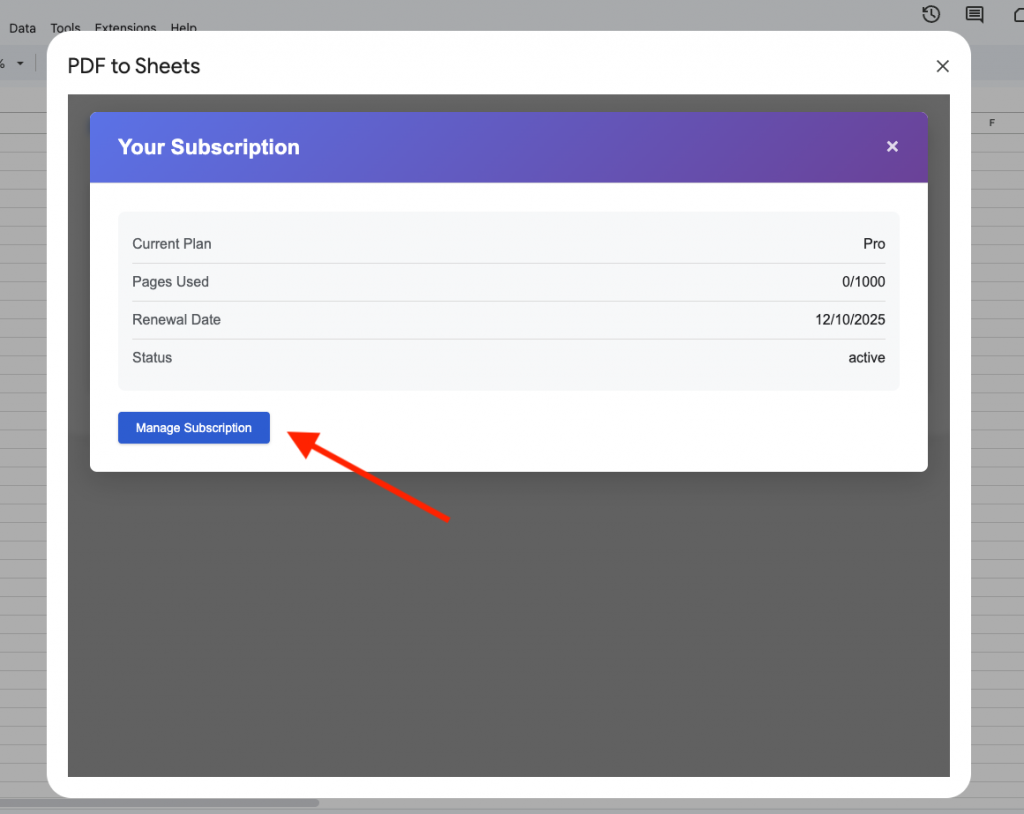
Task: Open the Tools menu
Action: (65, 28)
